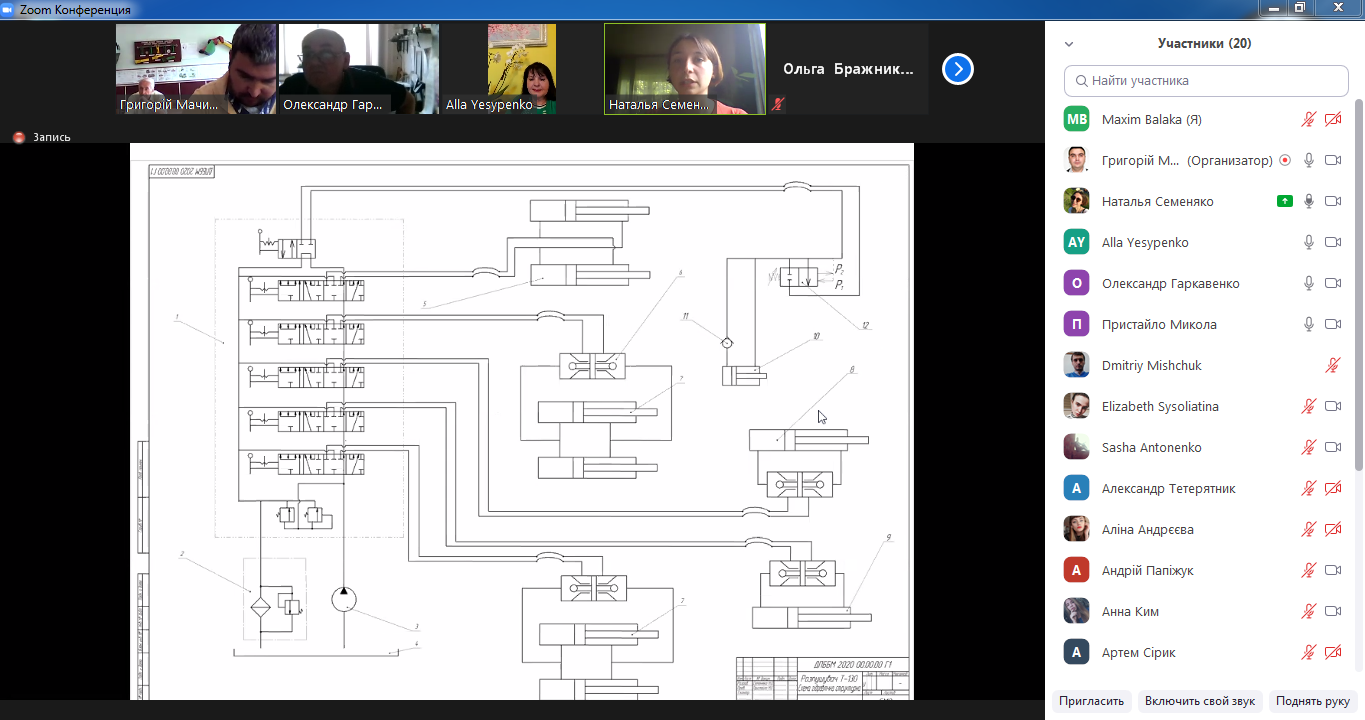Screen dimensions: 1365x720
Task: Click the Maxim Balaka (Я) participant row
Action: 1204,119
